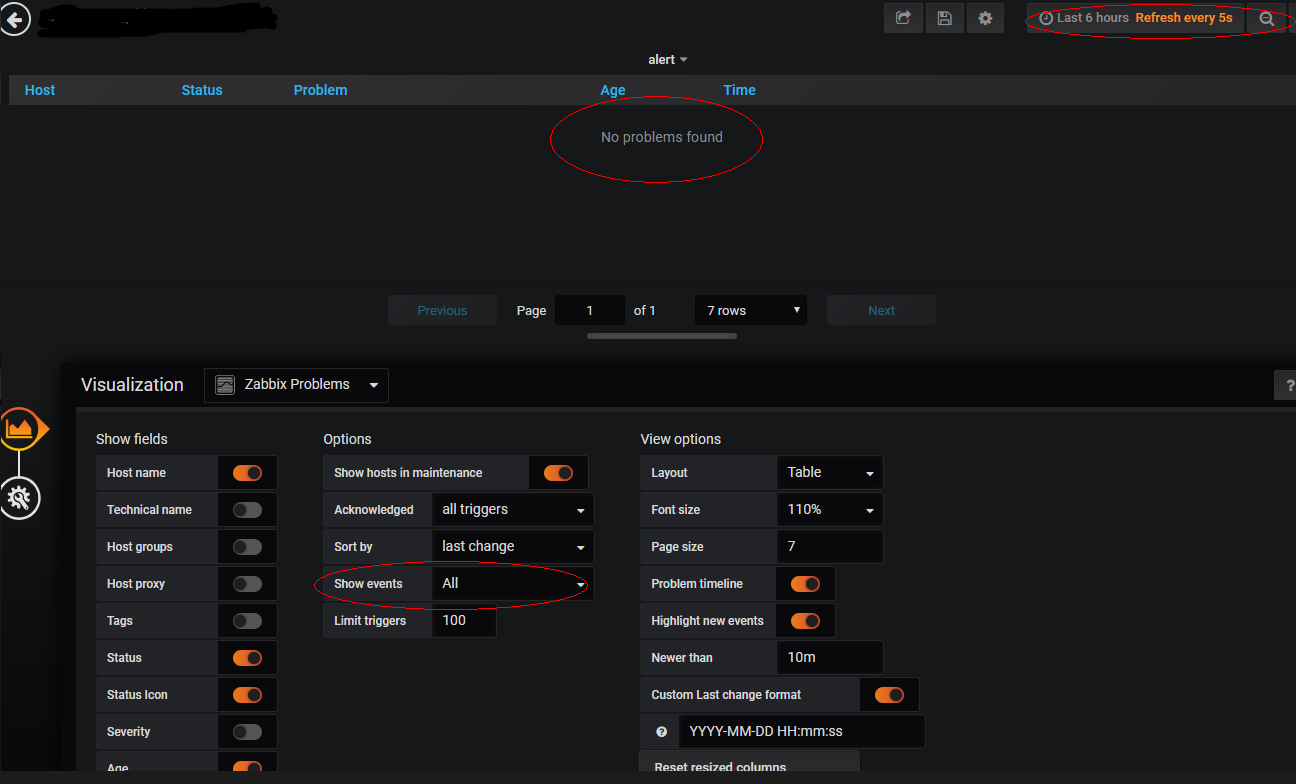Open the Last 6 hours time picker
The width and height of the screenshot is (1296, 784).
[x=1090, y=17]
